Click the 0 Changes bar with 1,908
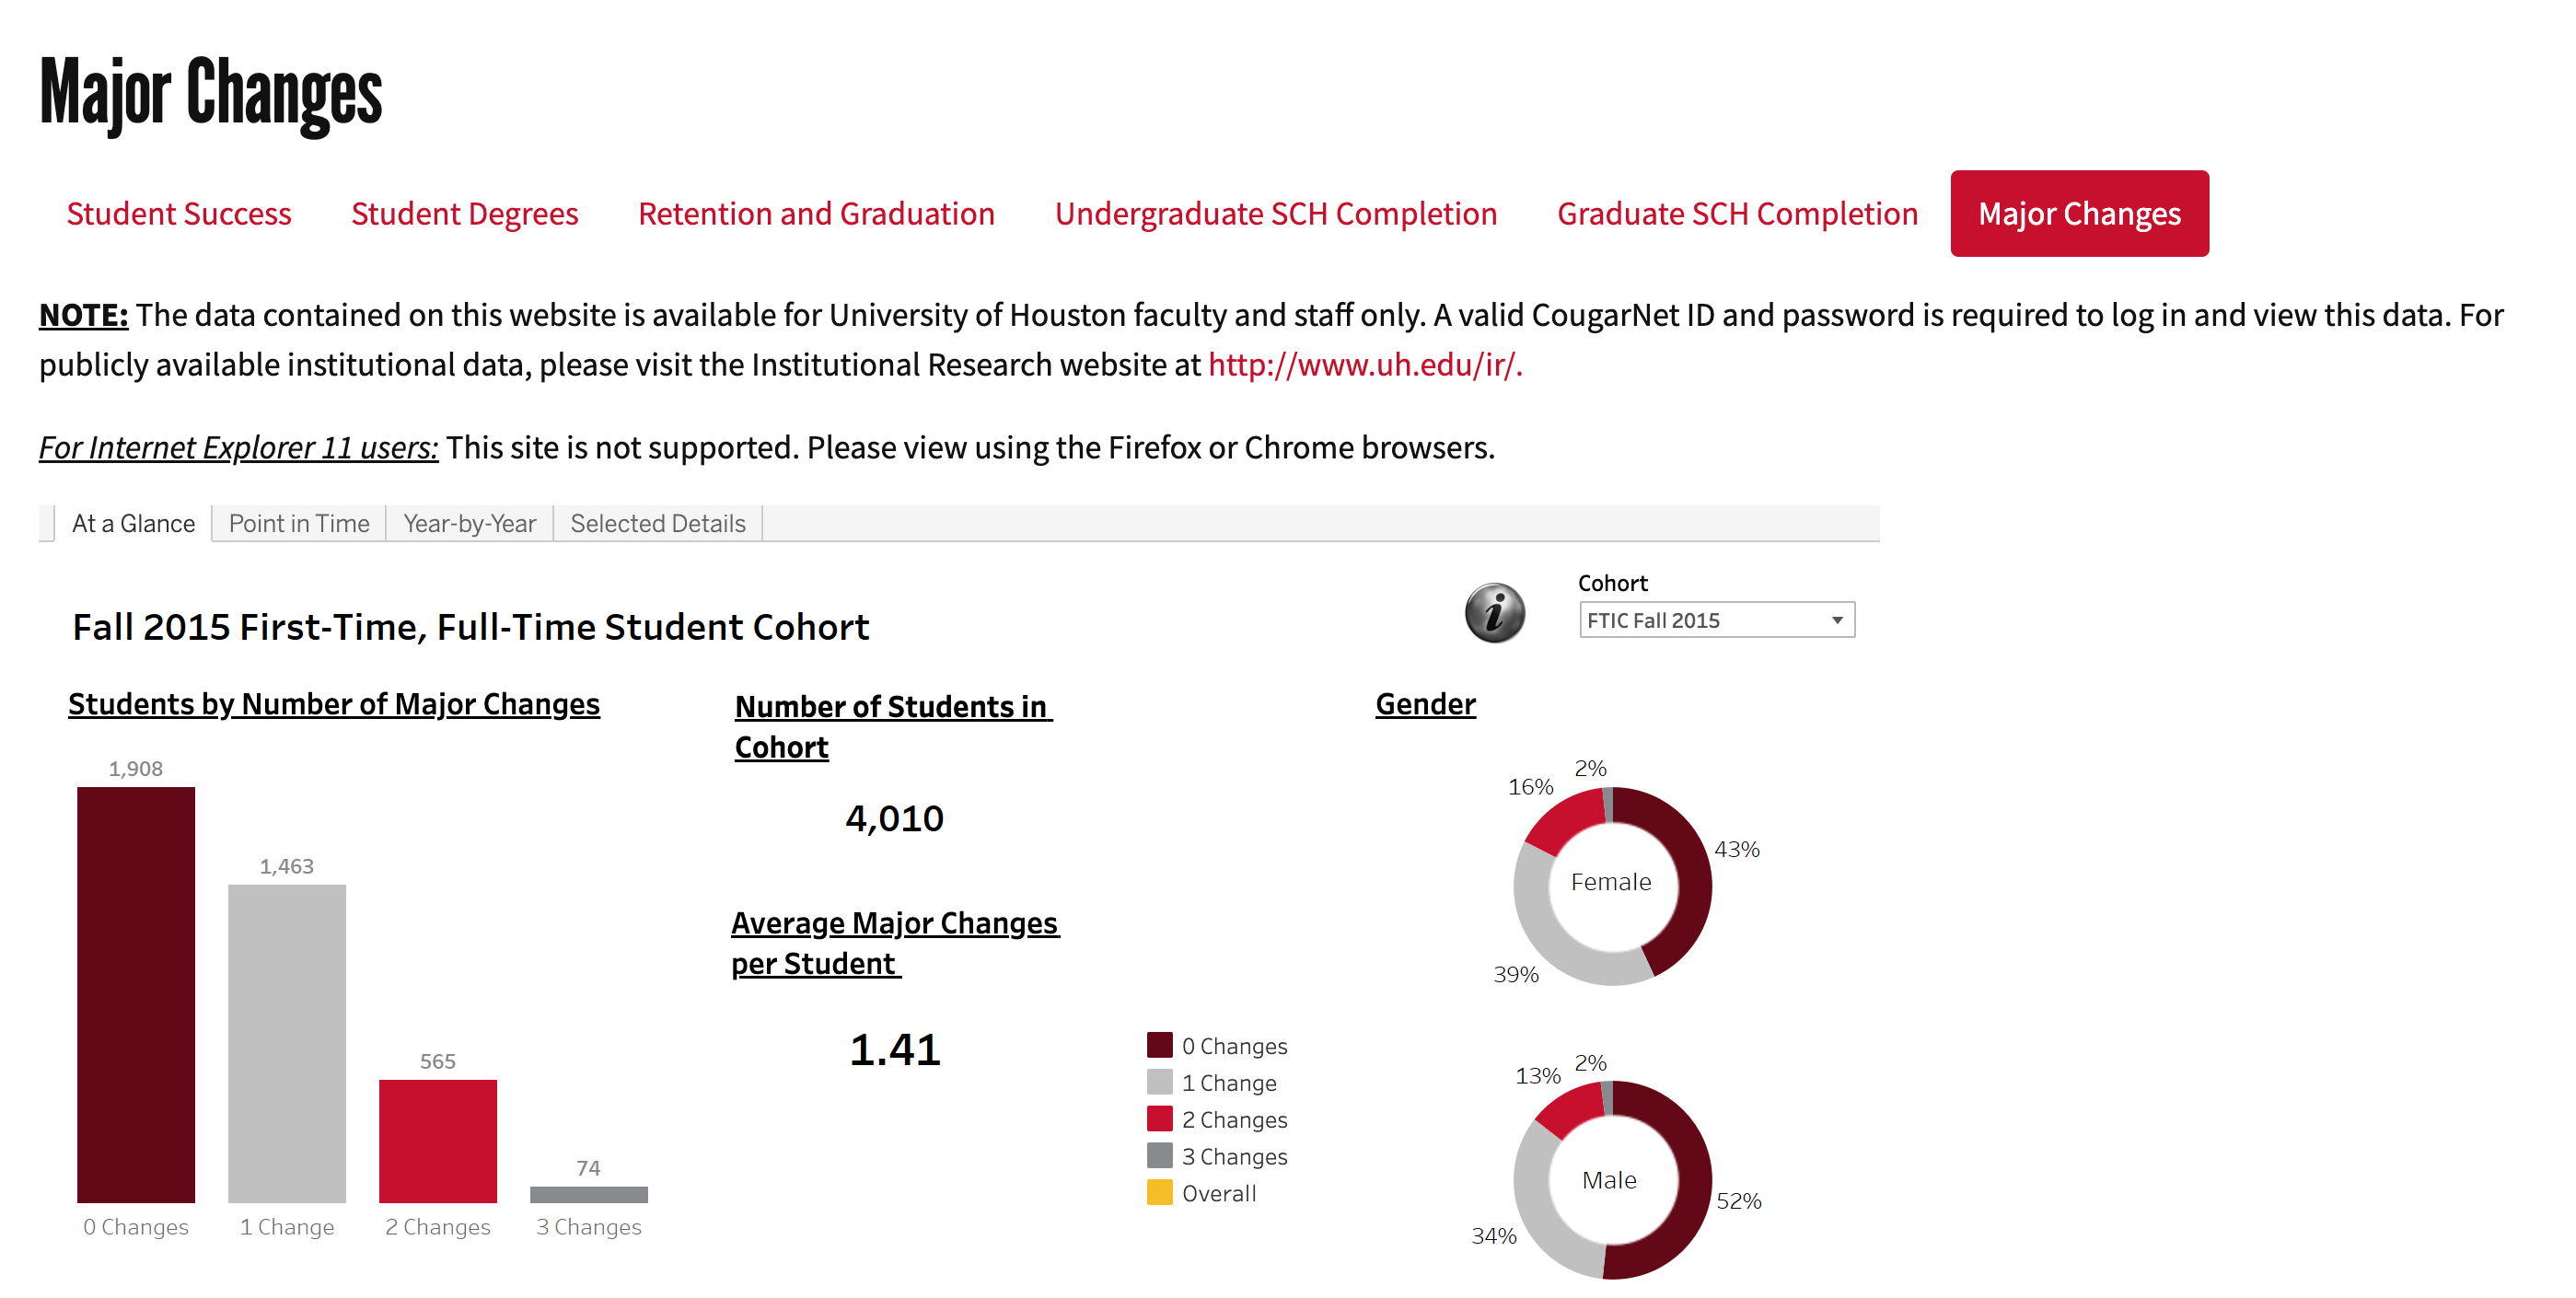 pos(136,993)
